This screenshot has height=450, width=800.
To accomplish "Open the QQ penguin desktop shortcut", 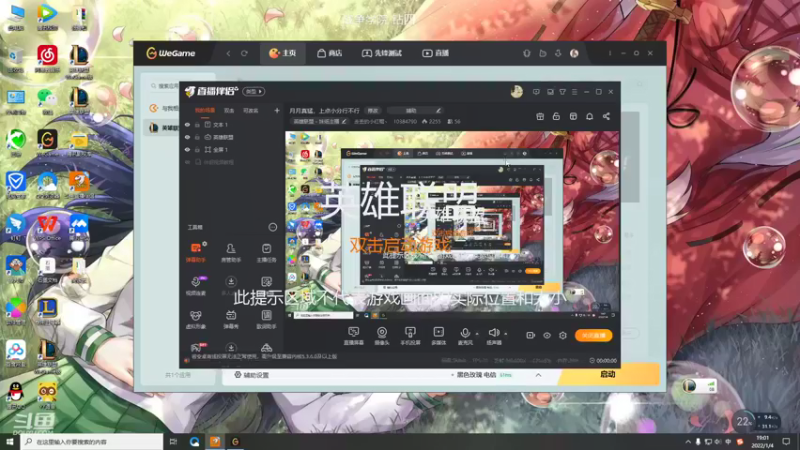I will (x=16, y=395).
